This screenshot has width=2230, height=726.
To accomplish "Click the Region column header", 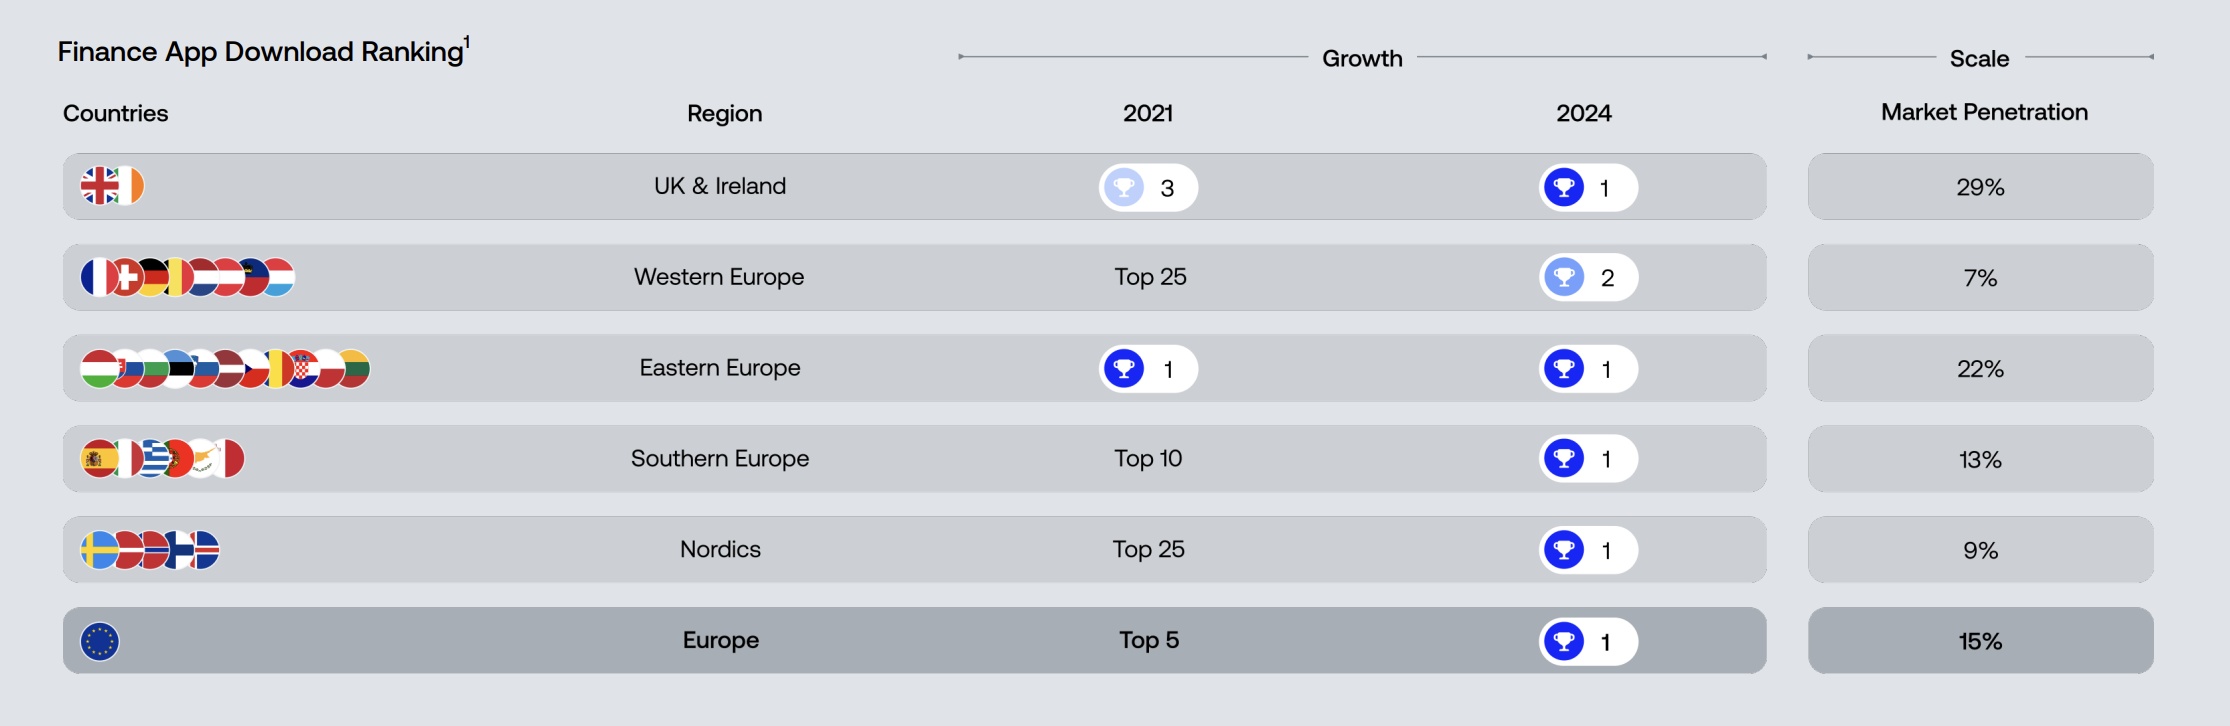I will point(724,113).
